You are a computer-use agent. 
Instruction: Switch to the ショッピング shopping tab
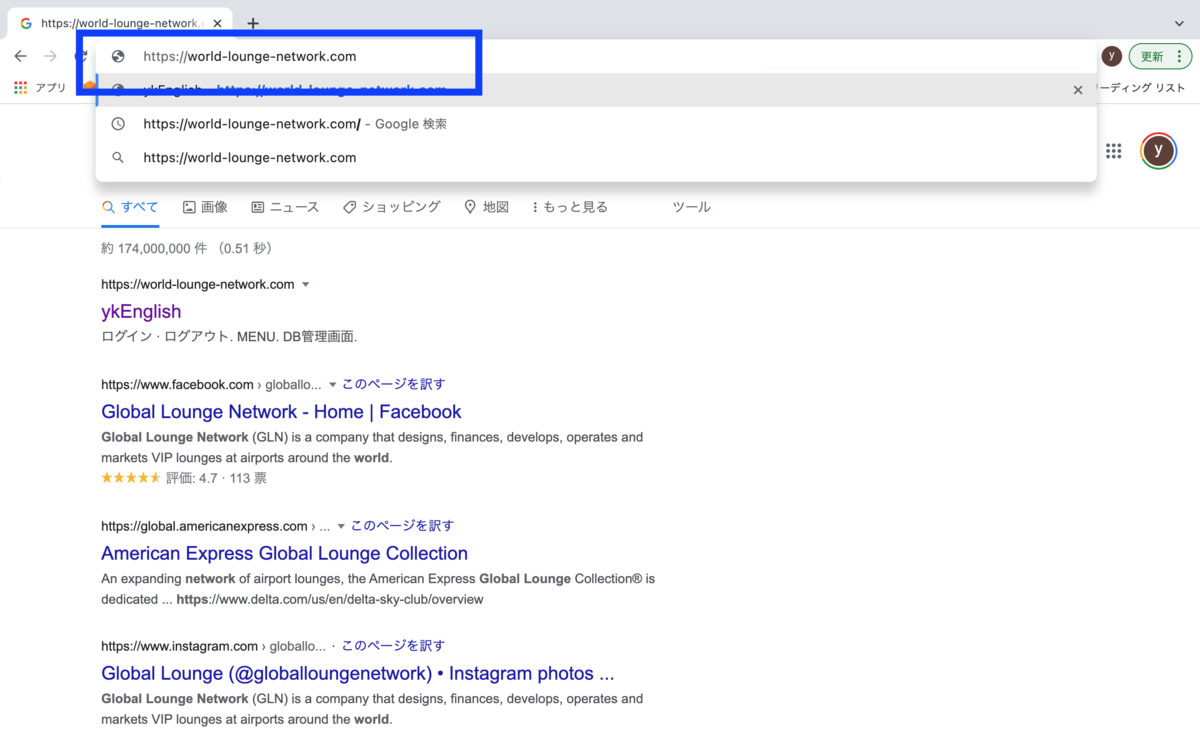click(x=391, y=207)
